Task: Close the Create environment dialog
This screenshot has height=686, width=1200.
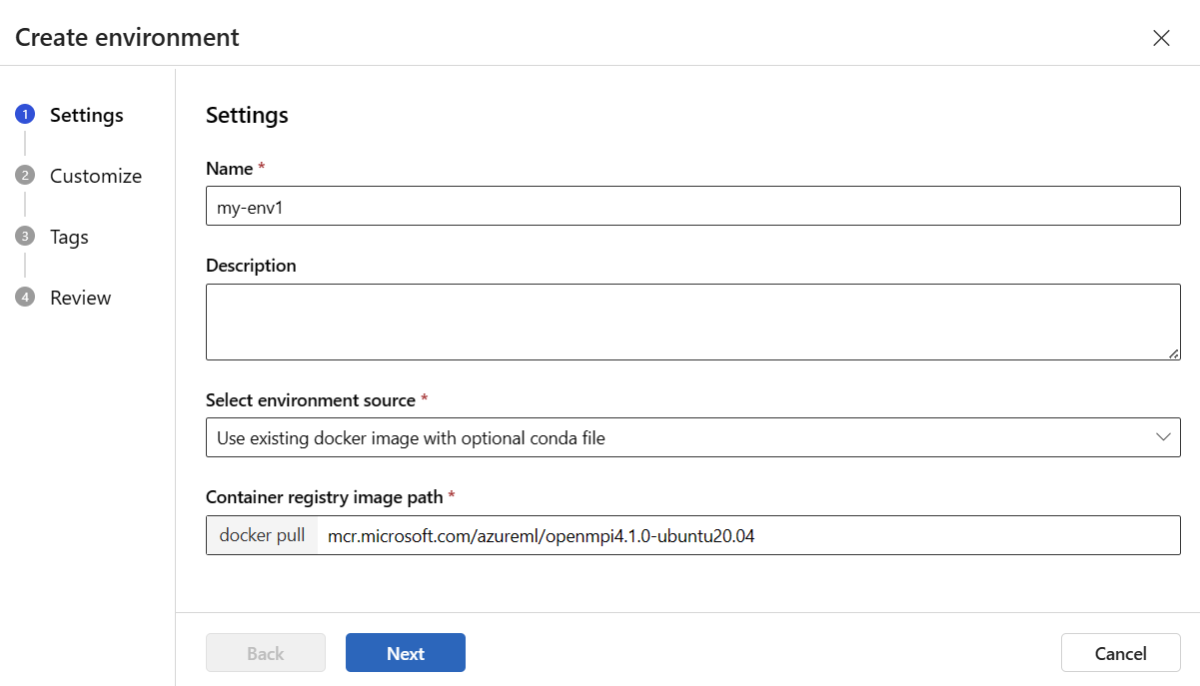Action: [1161, 38]
